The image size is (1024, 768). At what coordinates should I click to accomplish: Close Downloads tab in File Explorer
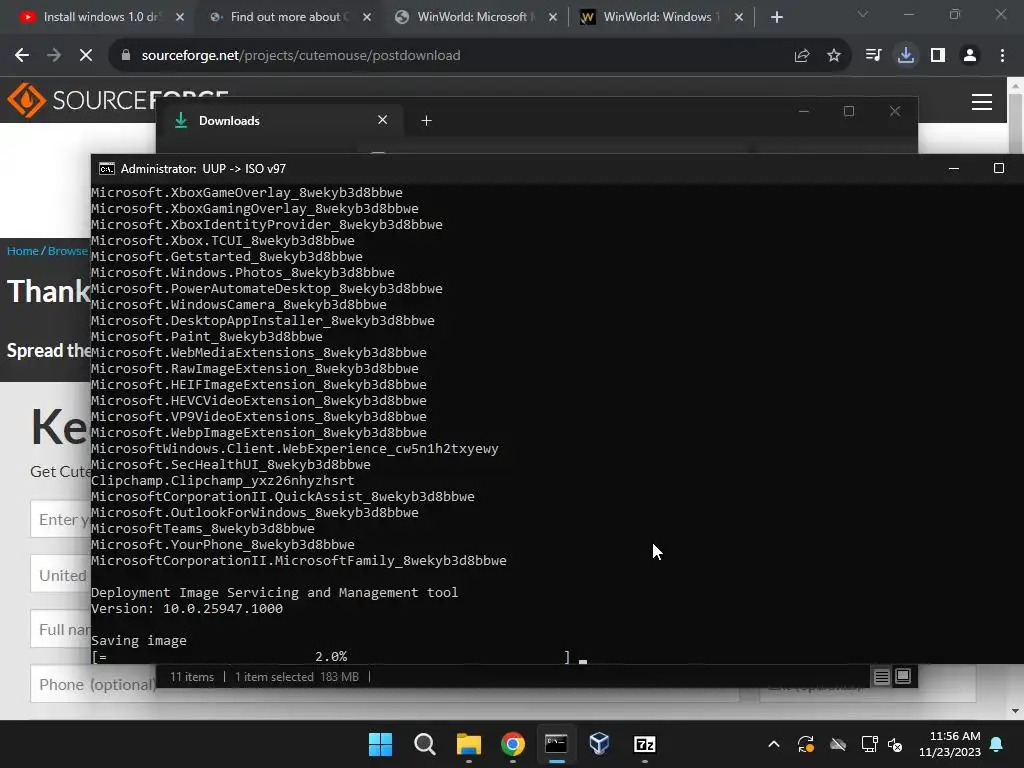(x=383, y=120)
